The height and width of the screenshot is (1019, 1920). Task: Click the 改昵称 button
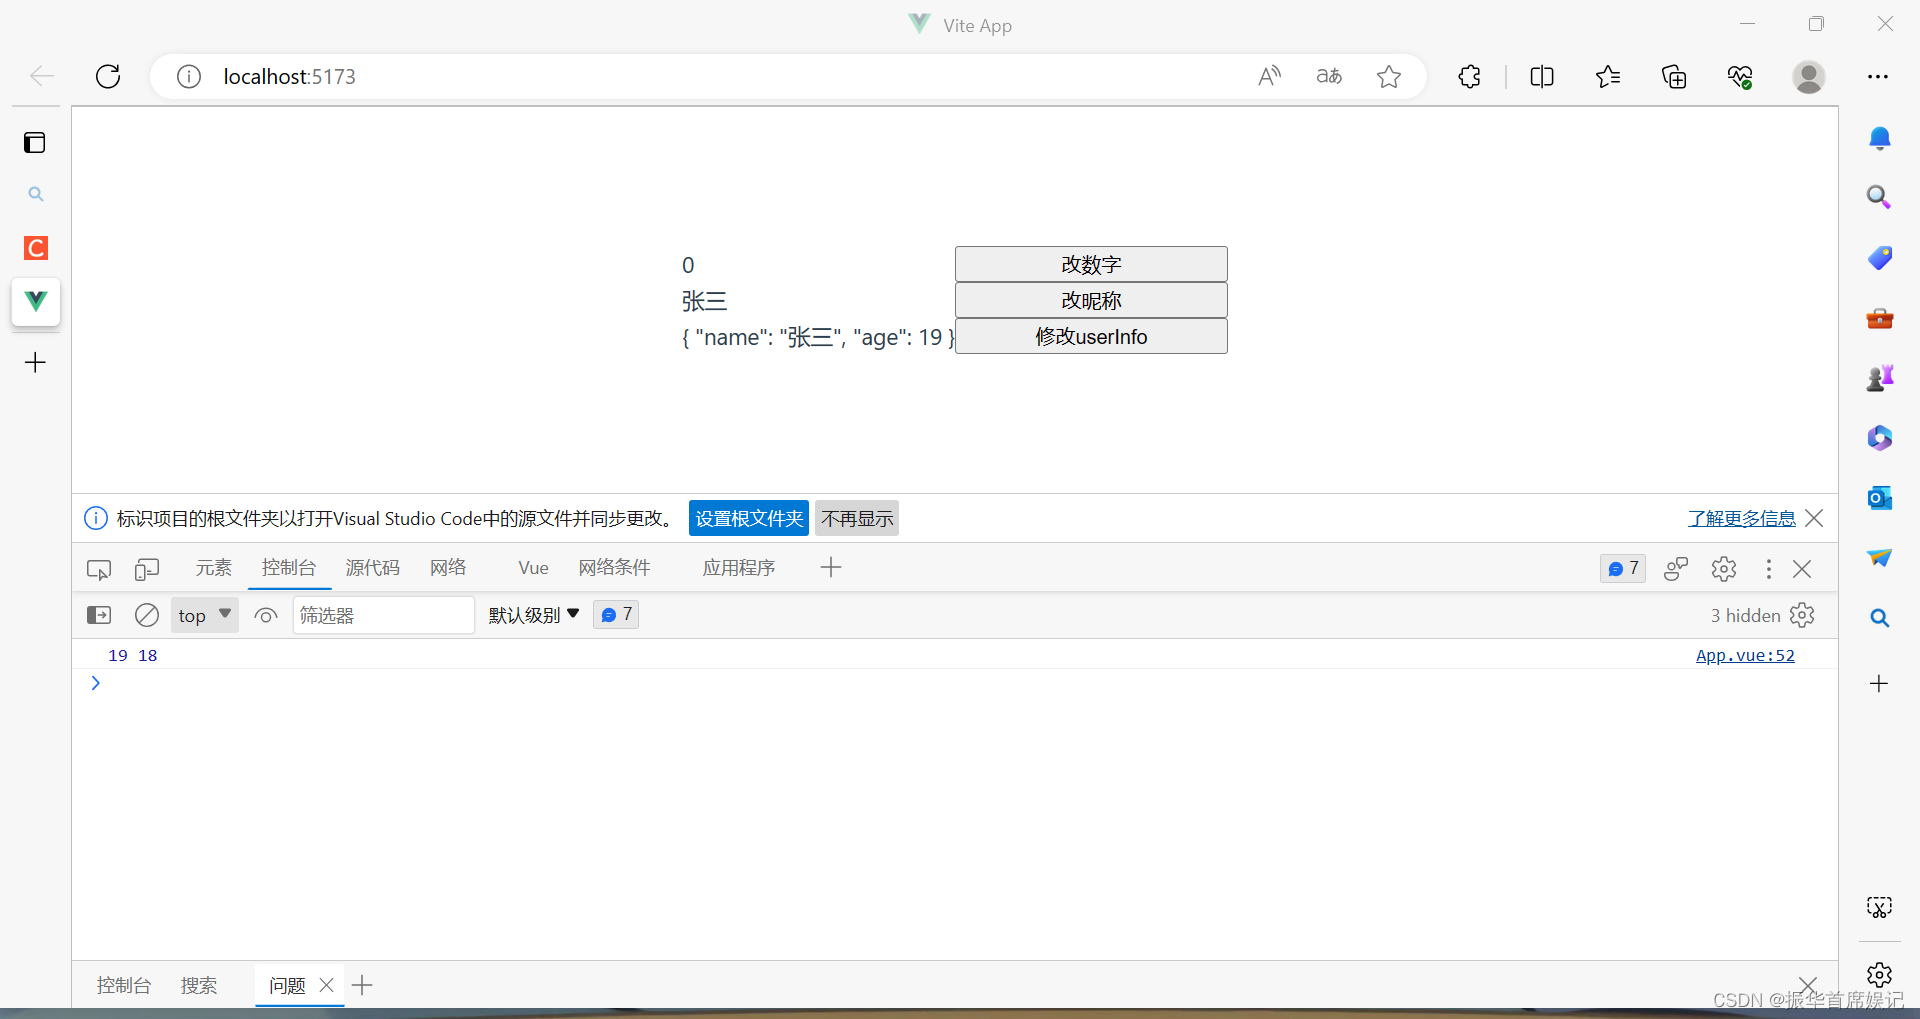[x=1091, y=300]
